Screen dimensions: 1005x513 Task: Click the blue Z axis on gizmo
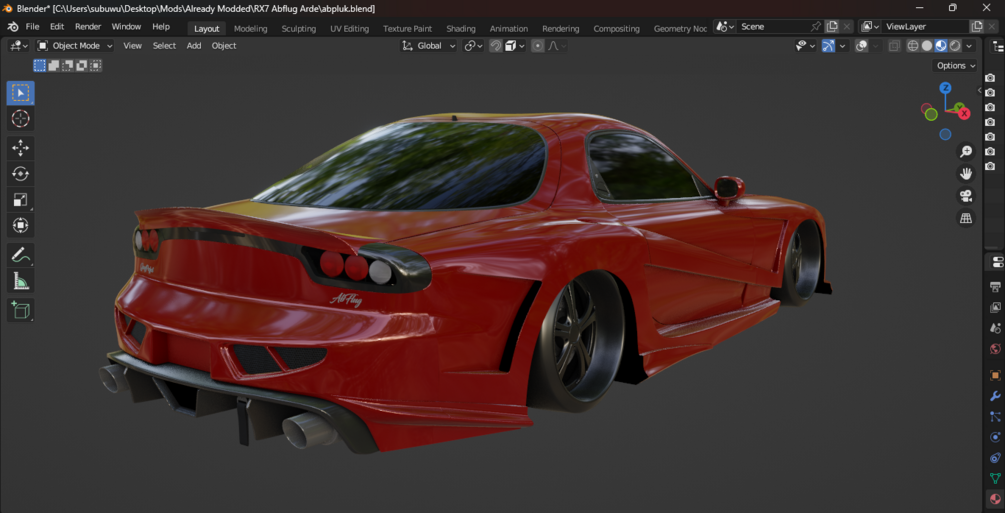(x=945, y=88)
